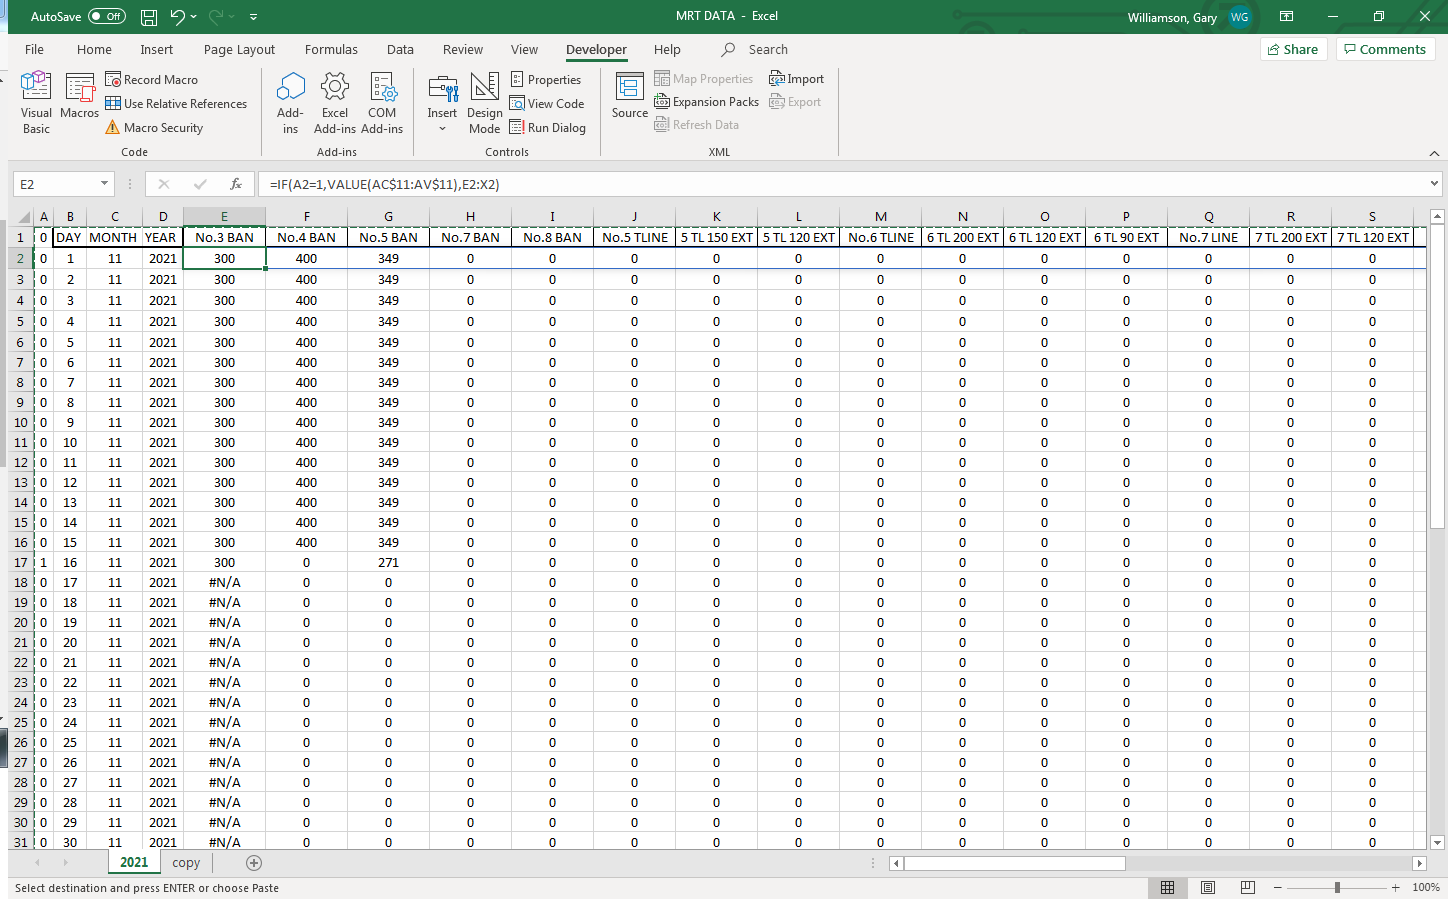Expand the formula bar
This screenshot has height=900, width=1448.
(x=1434, y=184)
